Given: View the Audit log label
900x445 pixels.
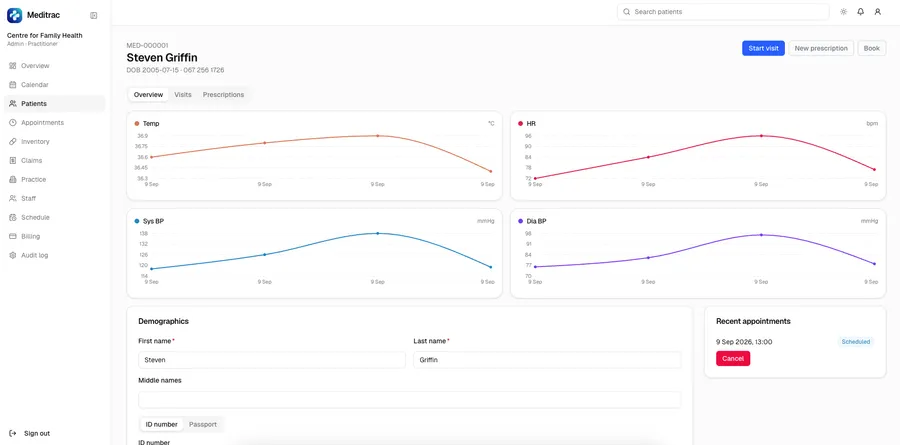Looking at the screenshot, I should coord(34,256).
